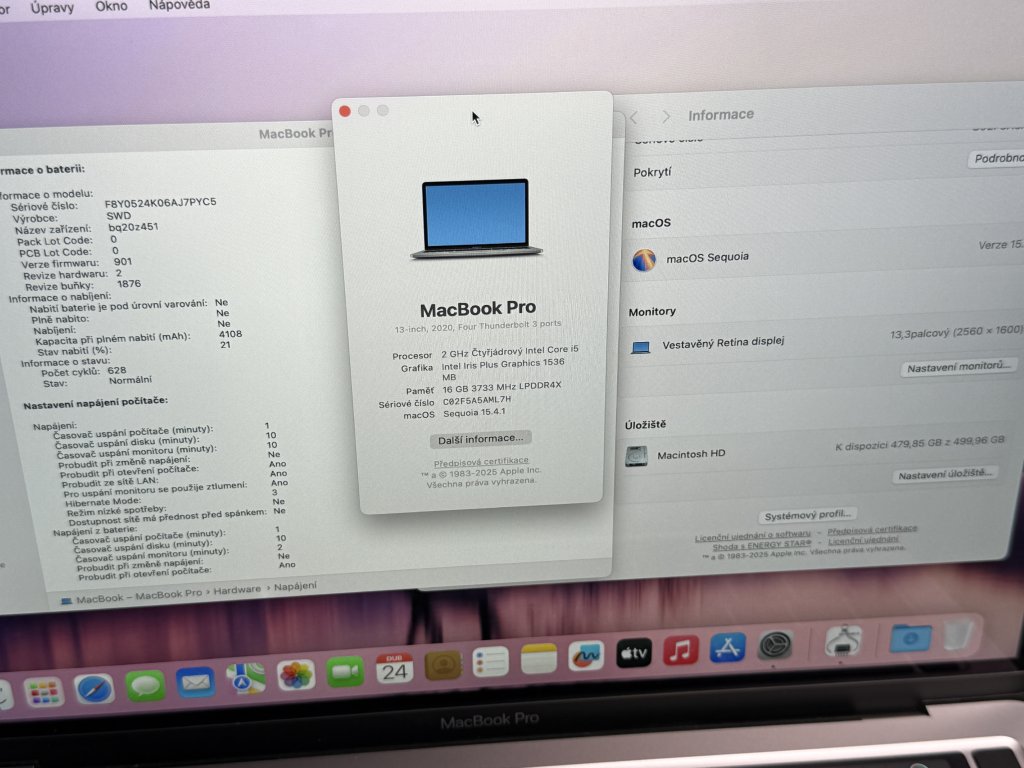Open the Trash in the dock
This screenshot has height=768, width=1024.
coord(959,634)
